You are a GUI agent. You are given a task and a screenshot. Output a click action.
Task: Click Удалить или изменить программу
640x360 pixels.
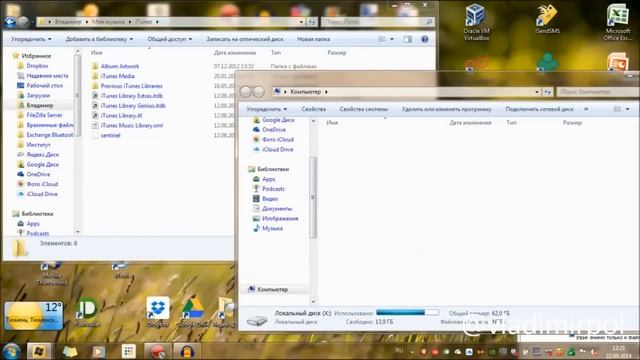[447, 109]
